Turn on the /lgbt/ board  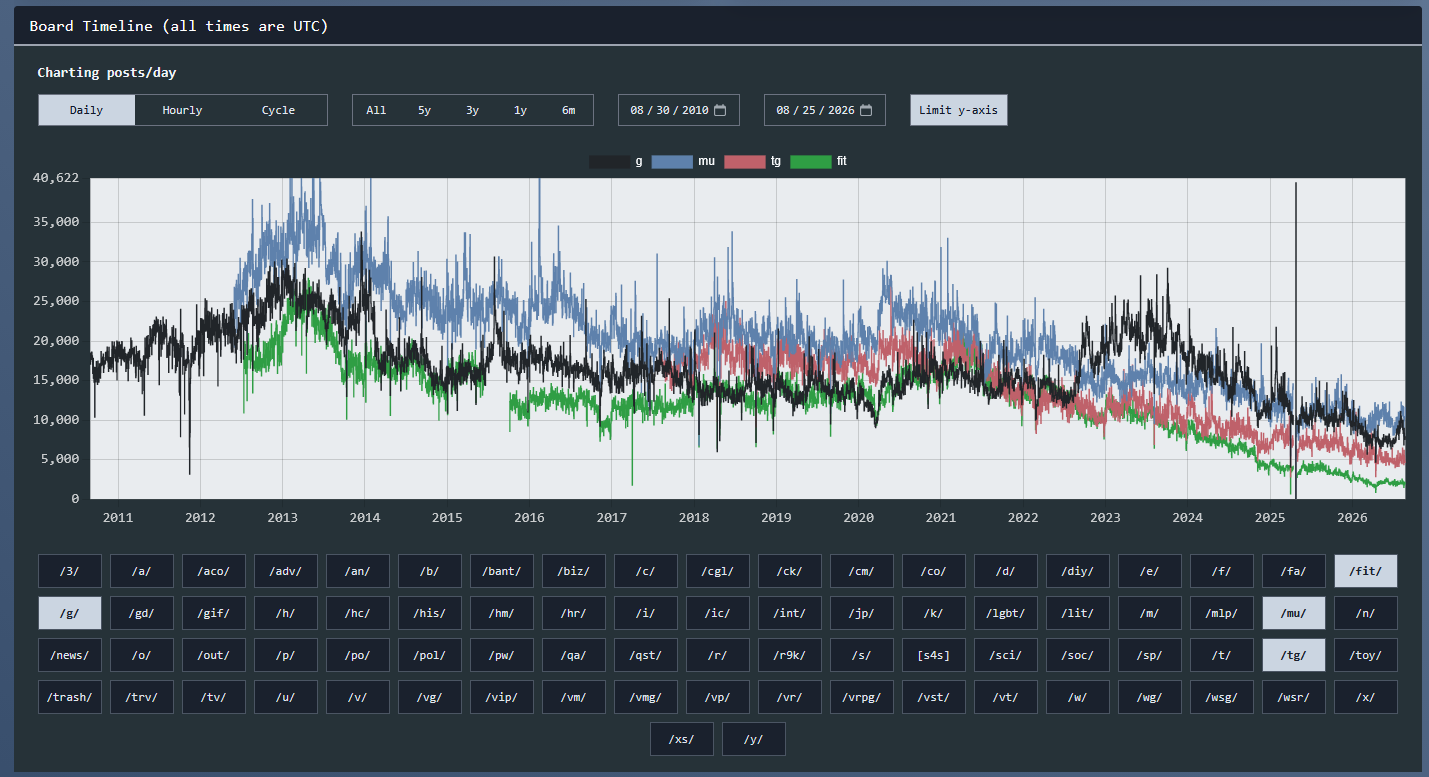pyautogui.click(x=1005, y=613)
